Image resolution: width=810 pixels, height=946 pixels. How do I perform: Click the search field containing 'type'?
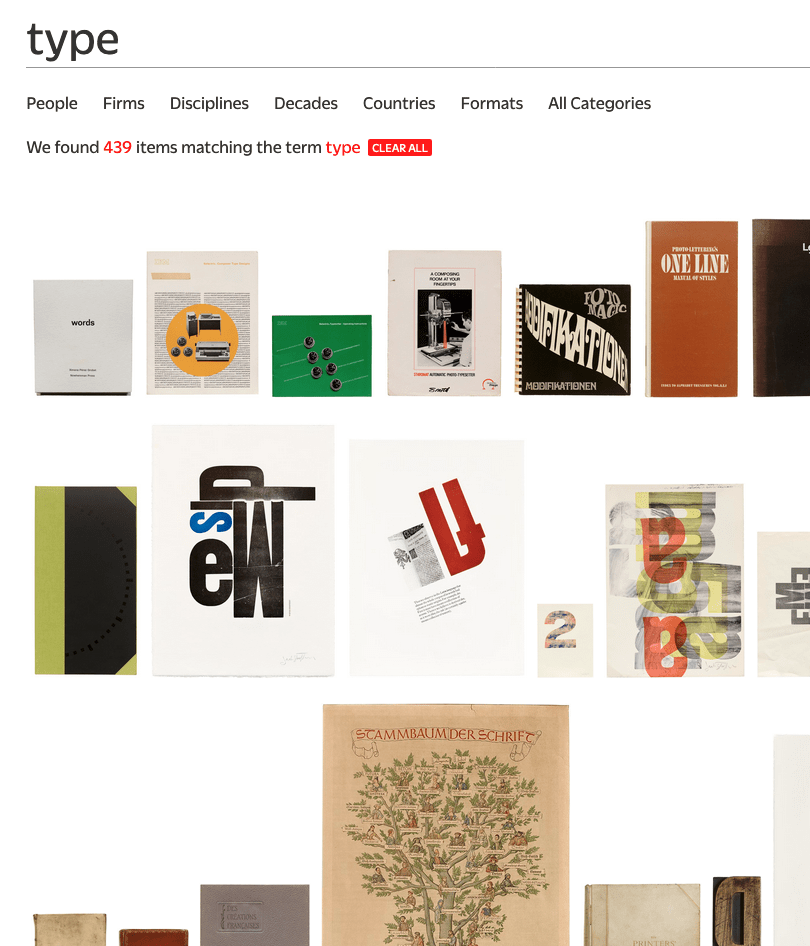pyautogui.click(x=417, y=40)
